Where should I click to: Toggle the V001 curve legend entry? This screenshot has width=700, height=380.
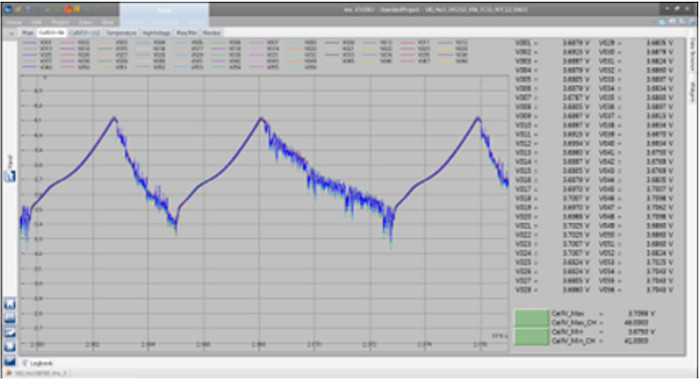pos(38,43)
